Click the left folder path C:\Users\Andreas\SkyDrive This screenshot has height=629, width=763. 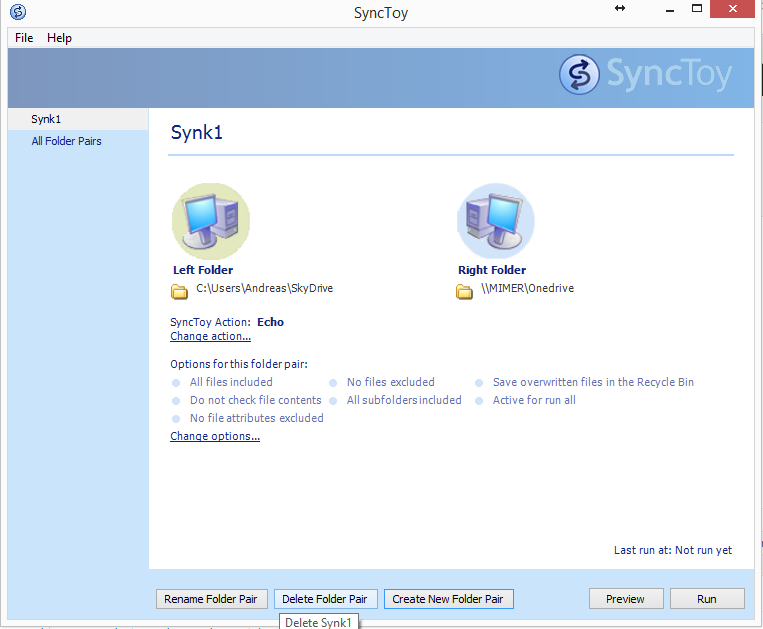click(264, 288)
